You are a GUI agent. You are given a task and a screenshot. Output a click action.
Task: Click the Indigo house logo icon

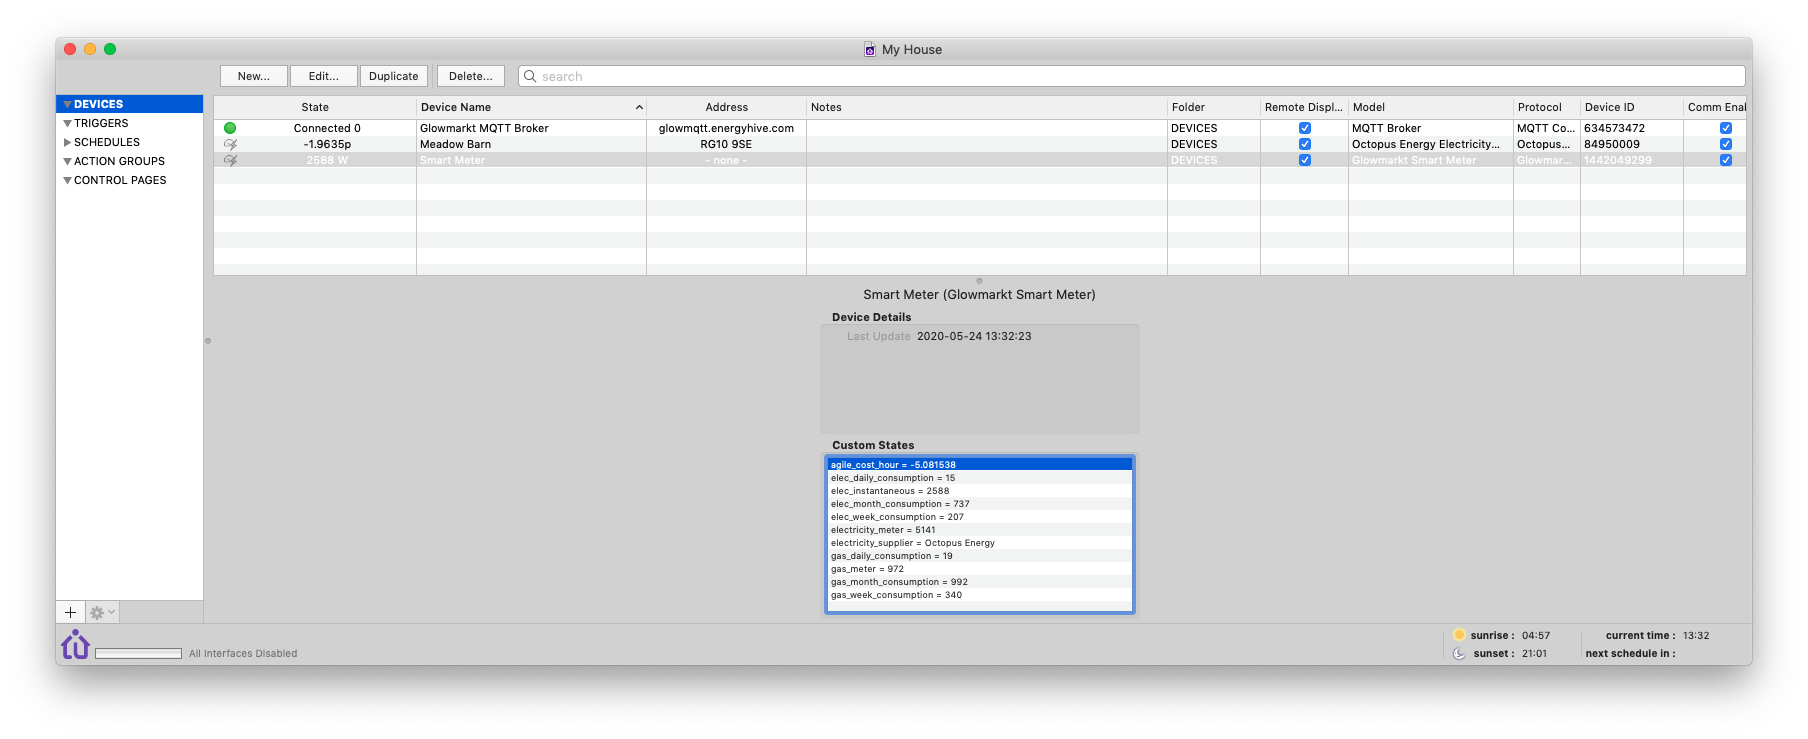75,645
